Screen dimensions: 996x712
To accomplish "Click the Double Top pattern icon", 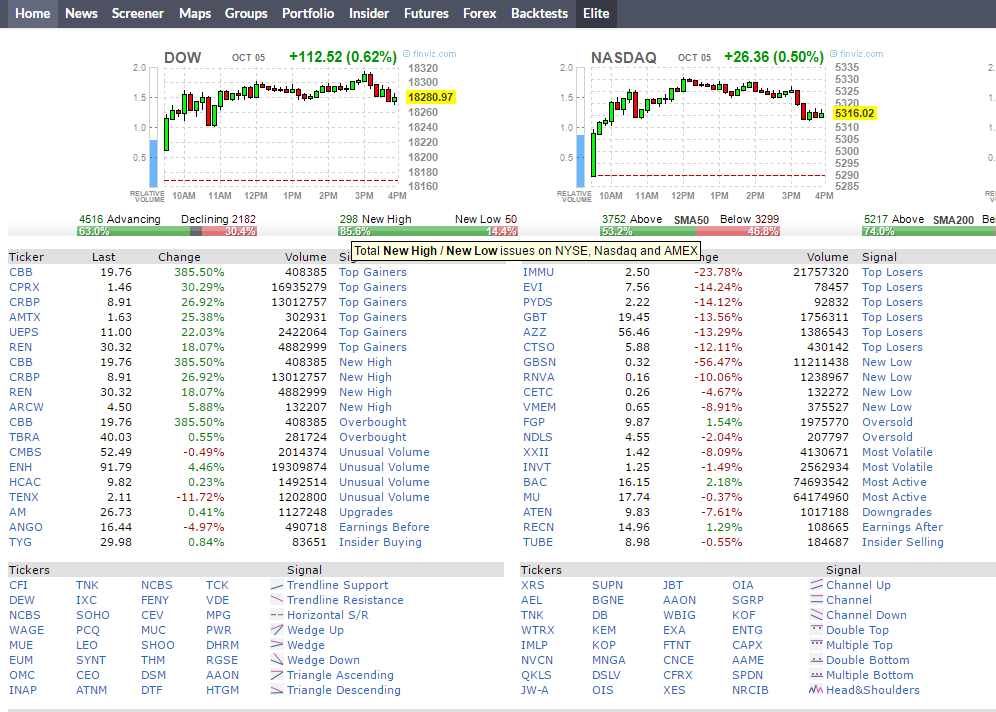I will pos(816,630).
